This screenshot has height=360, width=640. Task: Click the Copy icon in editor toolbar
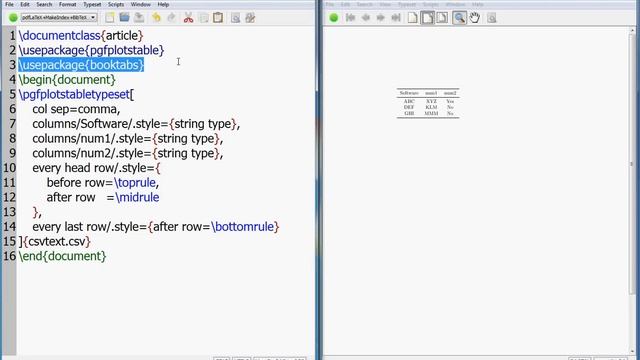click(x=203, y=18)
